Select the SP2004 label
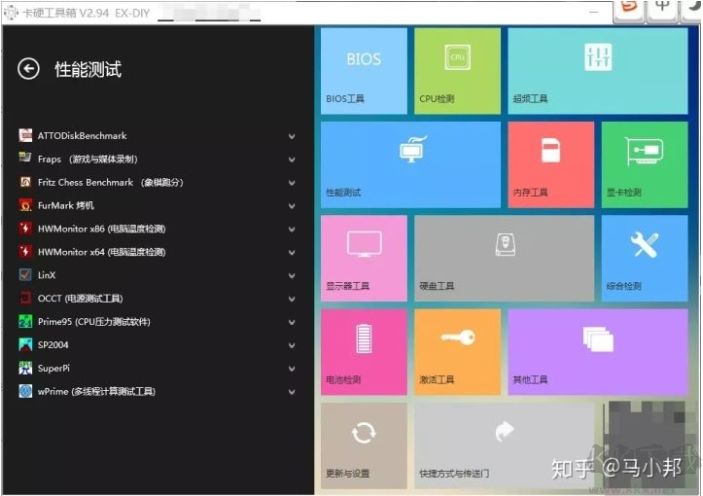703x496 pixels. tap(53, 345)
